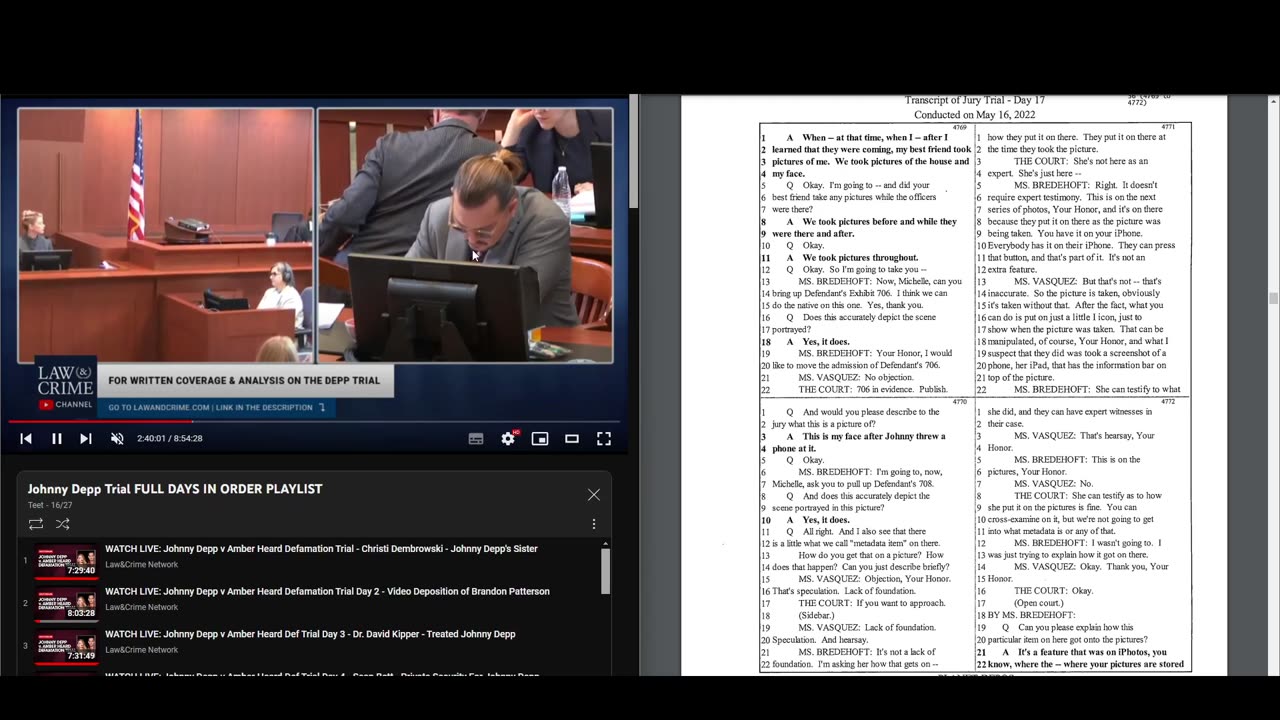Image resolution: width=1280 pixels, height=720 pixels.
Task: Click 'MS. VASQUEZ: That's hearsay, Your' line
Action: [1084, 436]
